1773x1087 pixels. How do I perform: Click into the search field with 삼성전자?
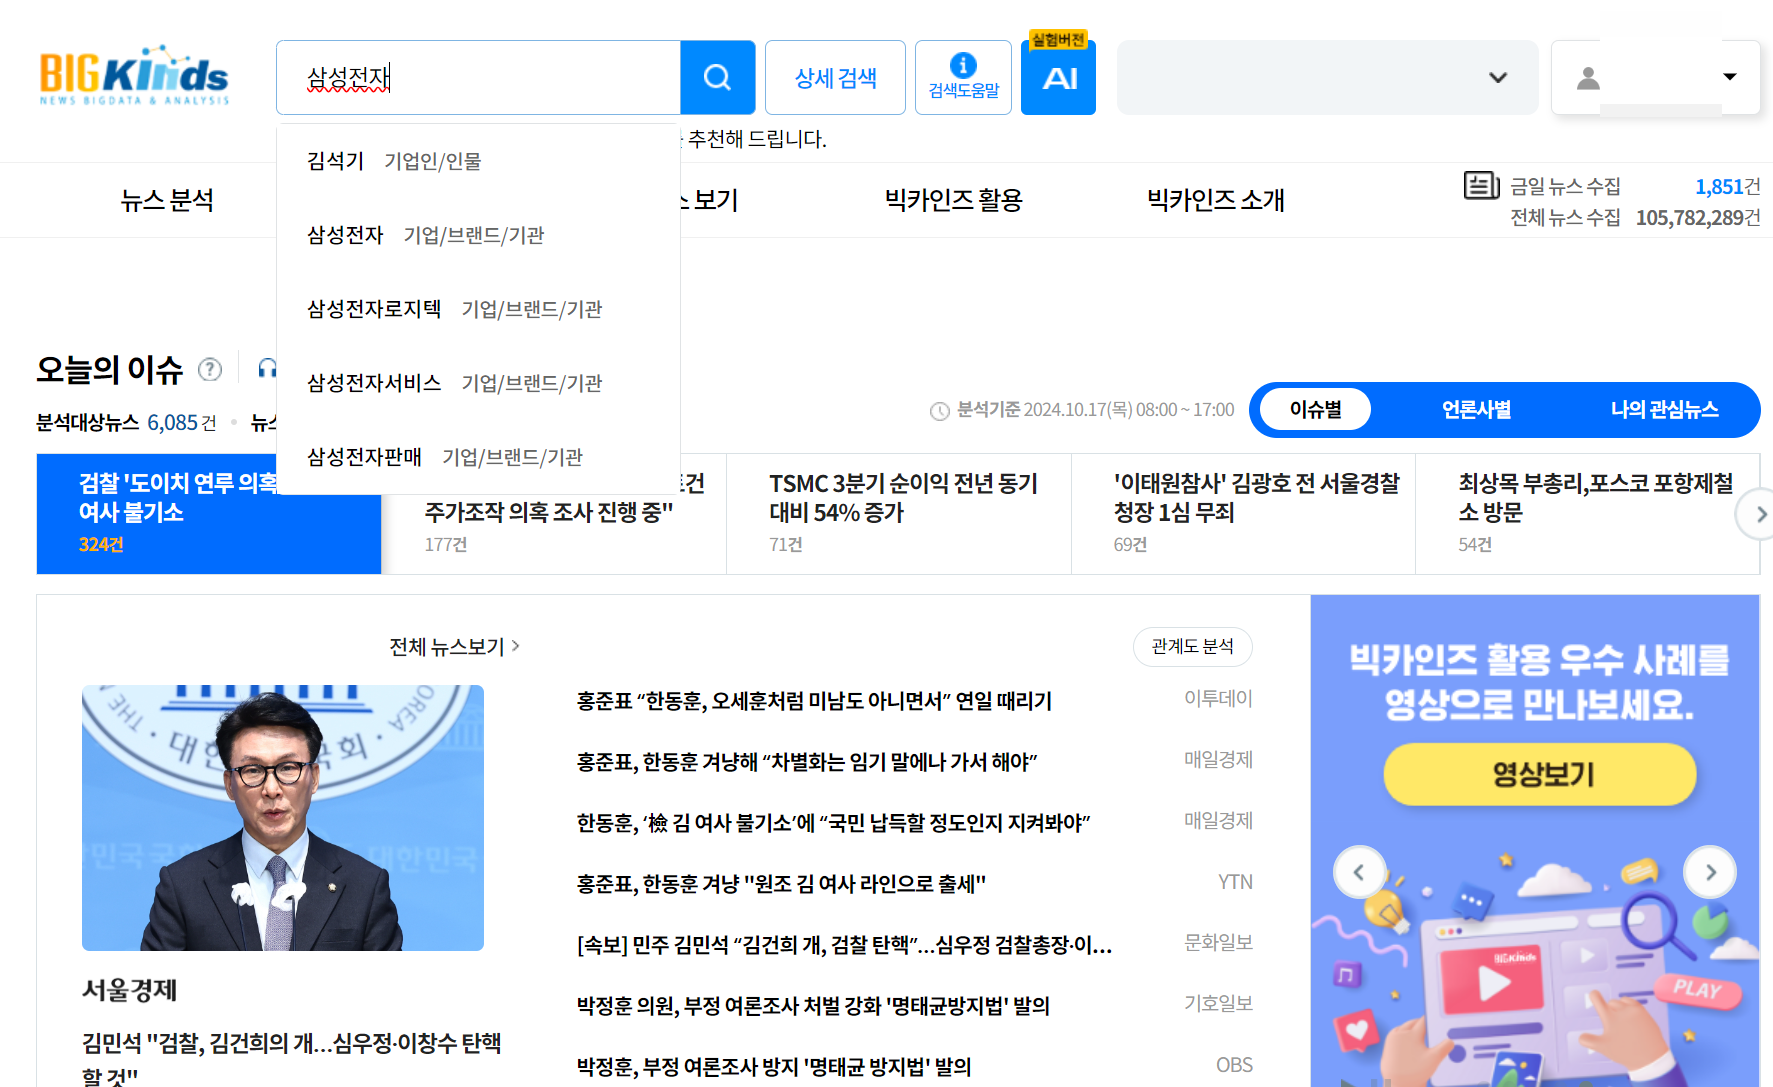pos(478,77)
